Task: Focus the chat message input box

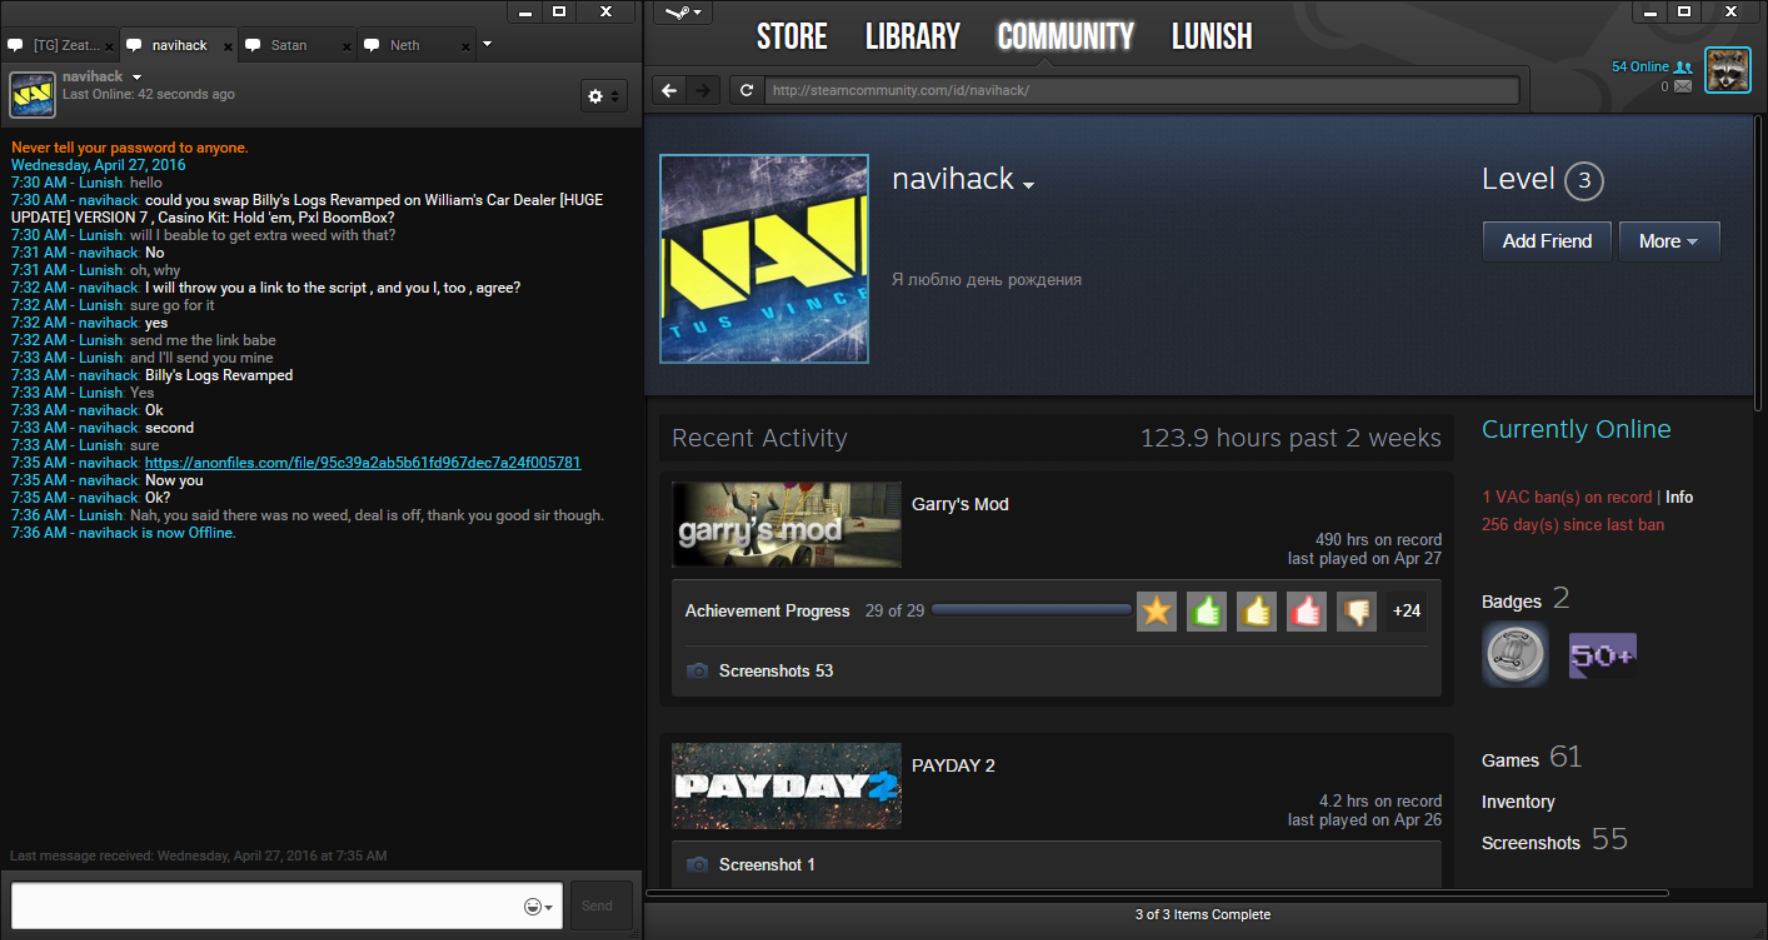Action: point(287,906)
